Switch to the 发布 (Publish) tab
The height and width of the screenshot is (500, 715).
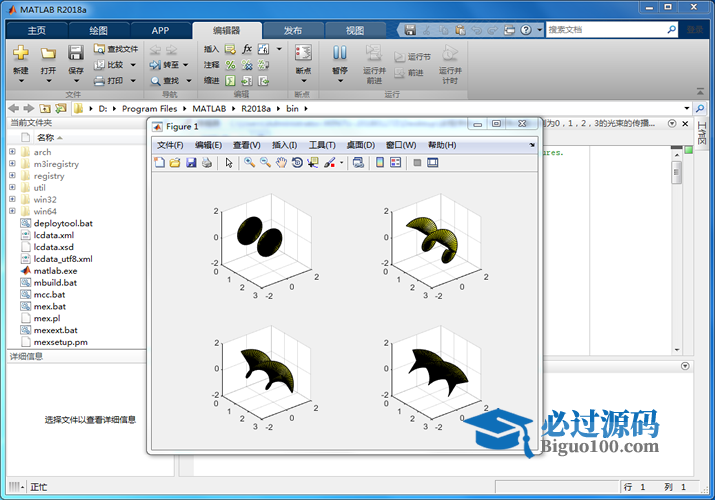(293, 31)
